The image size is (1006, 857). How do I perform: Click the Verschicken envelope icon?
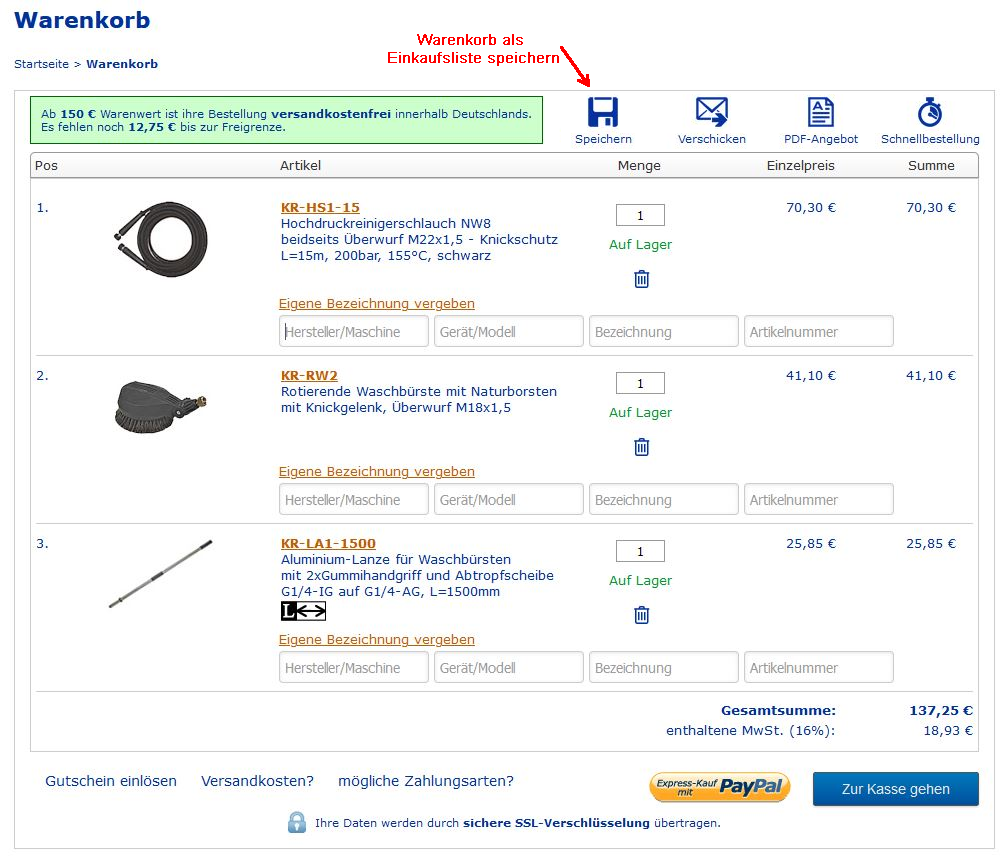tap(711, 112)
